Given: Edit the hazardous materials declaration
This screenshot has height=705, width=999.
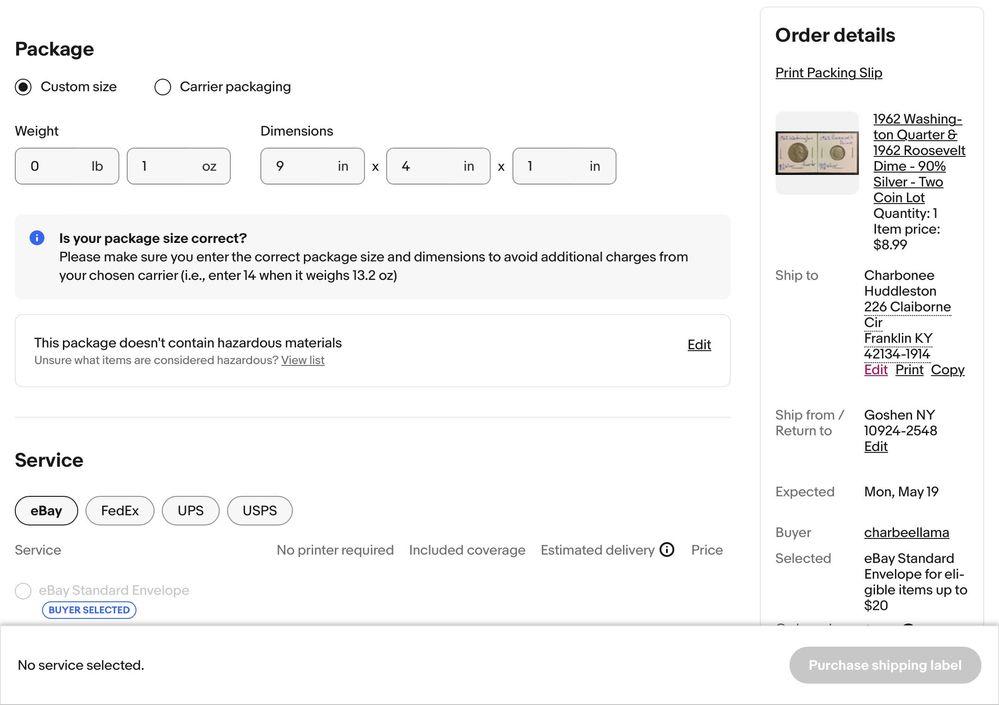Looking at the screenshot, I should [x=699, y=345].
